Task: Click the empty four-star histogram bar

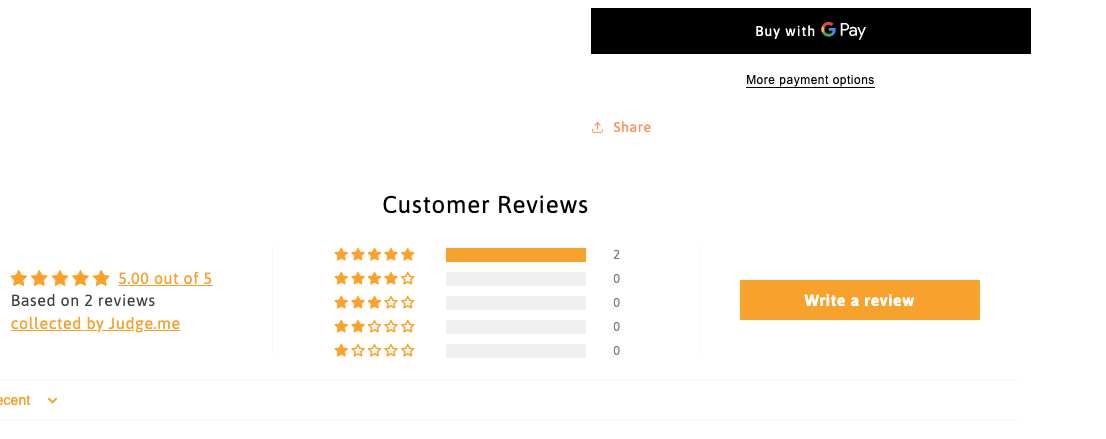Action: pyautogui.click(x=515, y=279)
